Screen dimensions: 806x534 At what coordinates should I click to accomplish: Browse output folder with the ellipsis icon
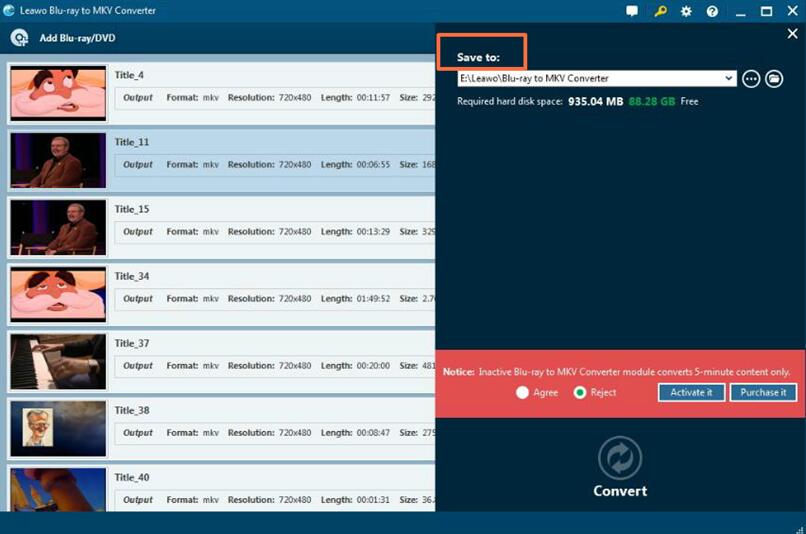point(751,79)
